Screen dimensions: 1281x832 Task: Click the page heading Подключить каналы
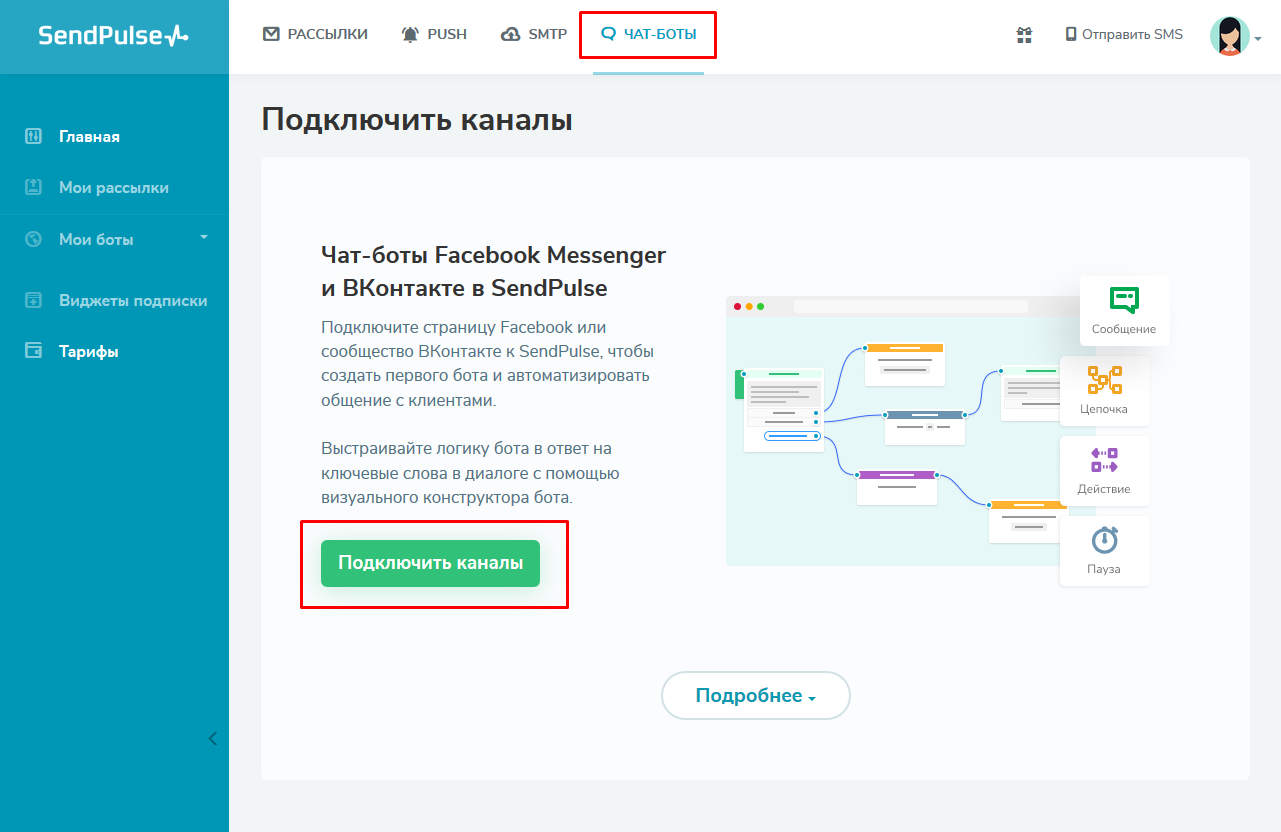(x=417, y=119)
